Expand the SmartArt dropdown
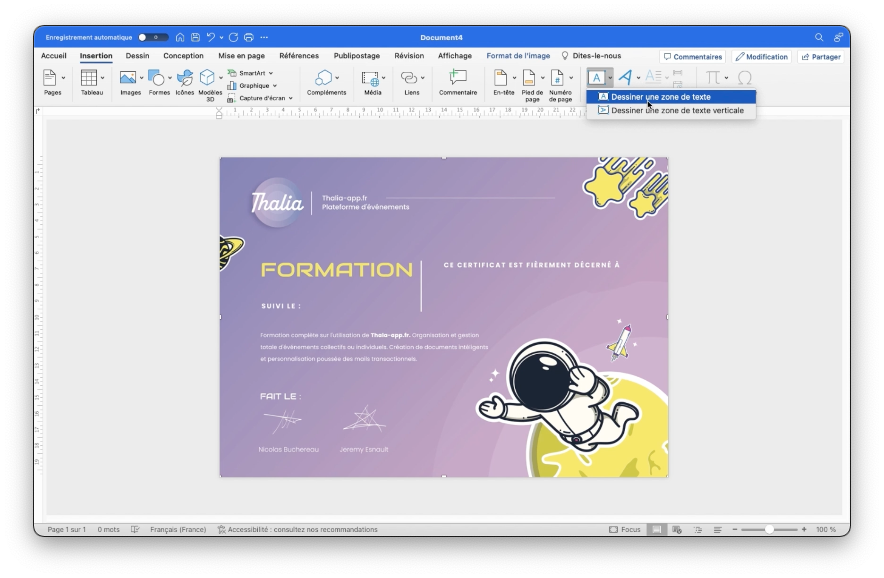The image size is (884, 578). (x=270, y=73)
